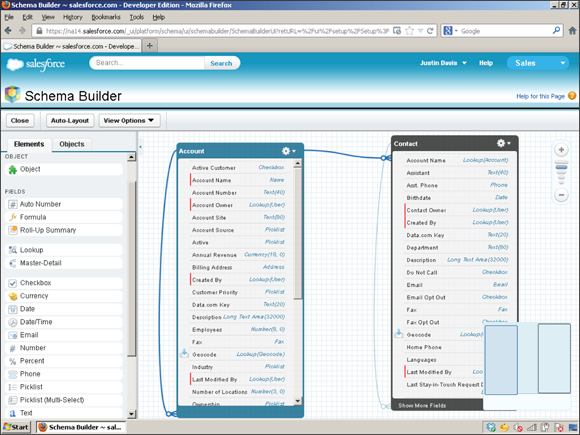The height and width of the screenshot is (435, 580).
Task: Pick the Text field icon
Action: point(13,413)
